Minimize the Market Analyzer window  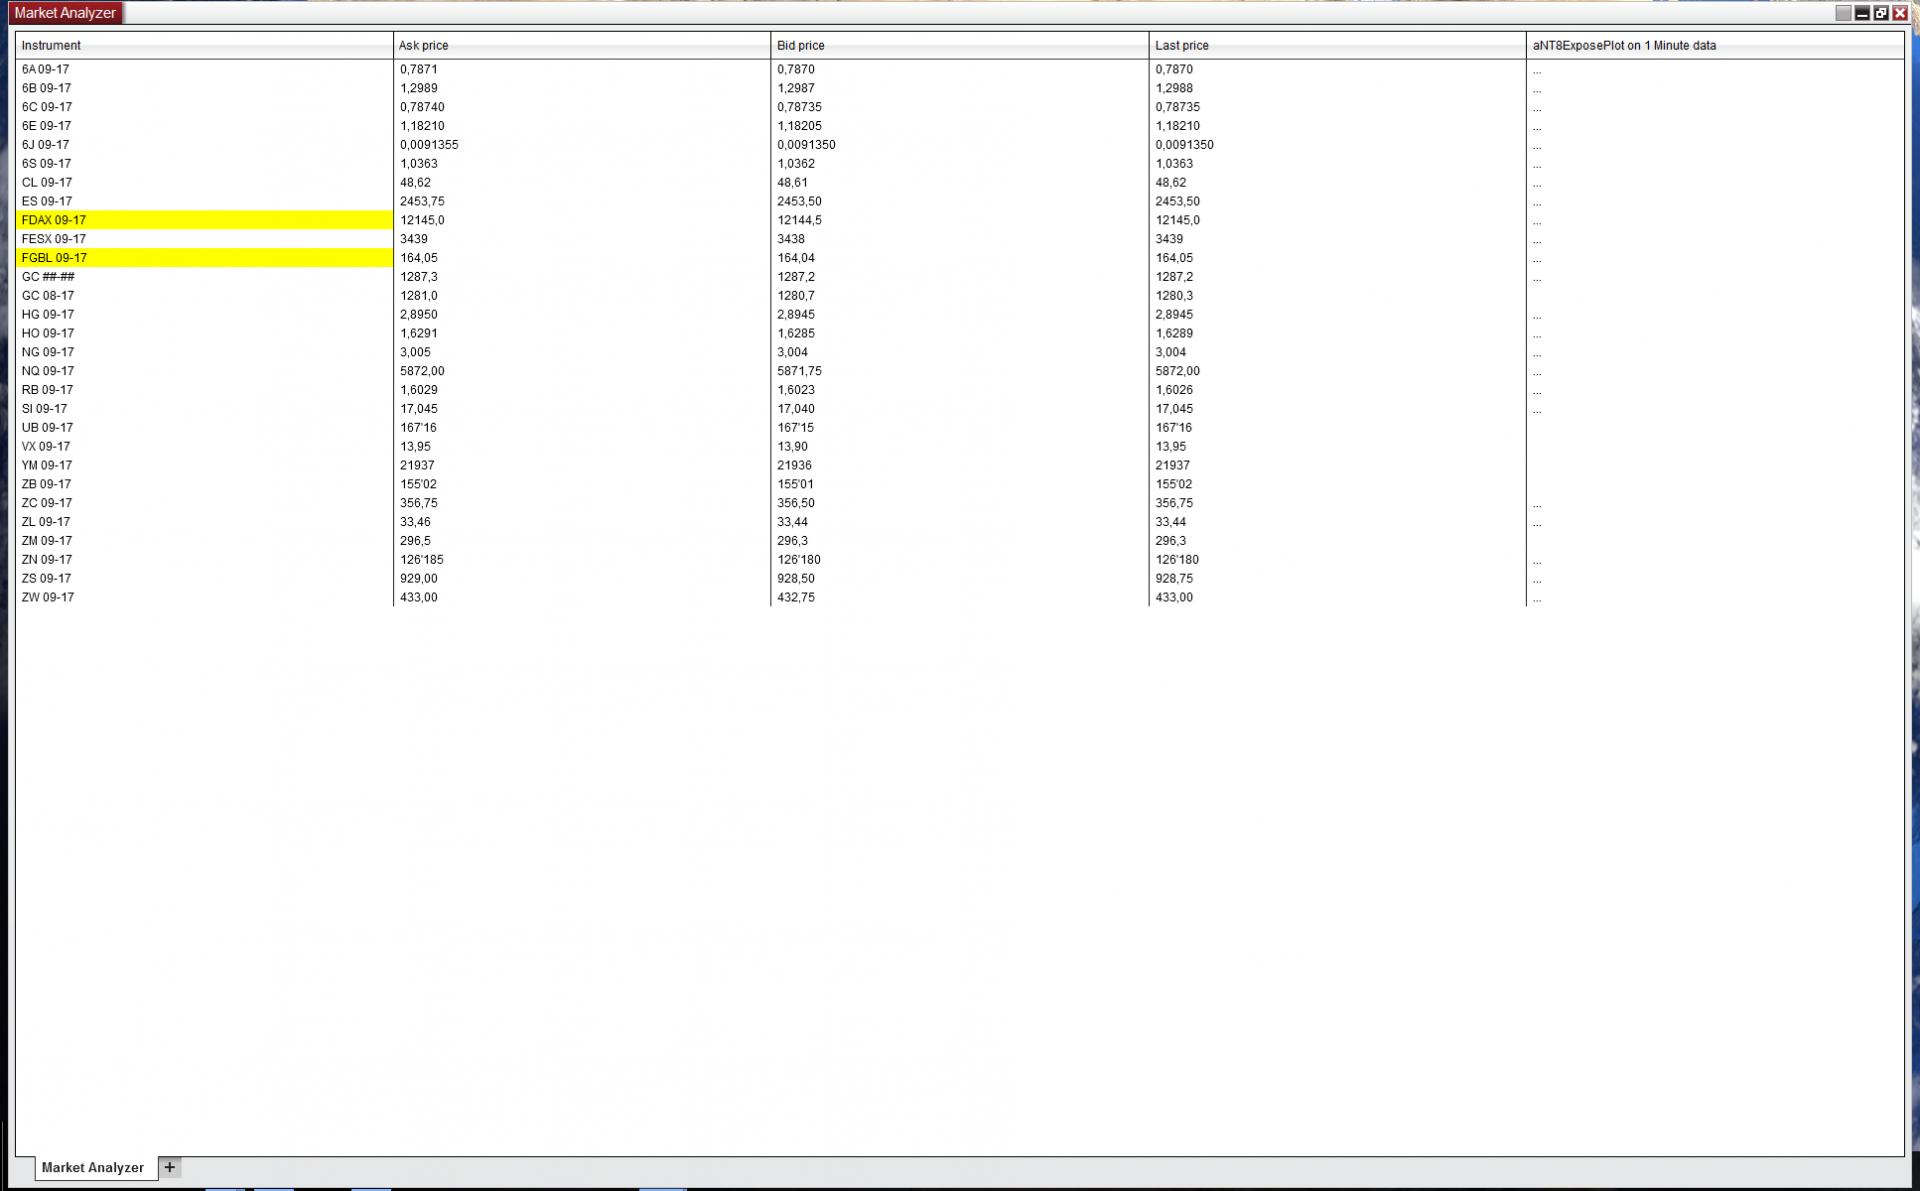coord(1862,13)
